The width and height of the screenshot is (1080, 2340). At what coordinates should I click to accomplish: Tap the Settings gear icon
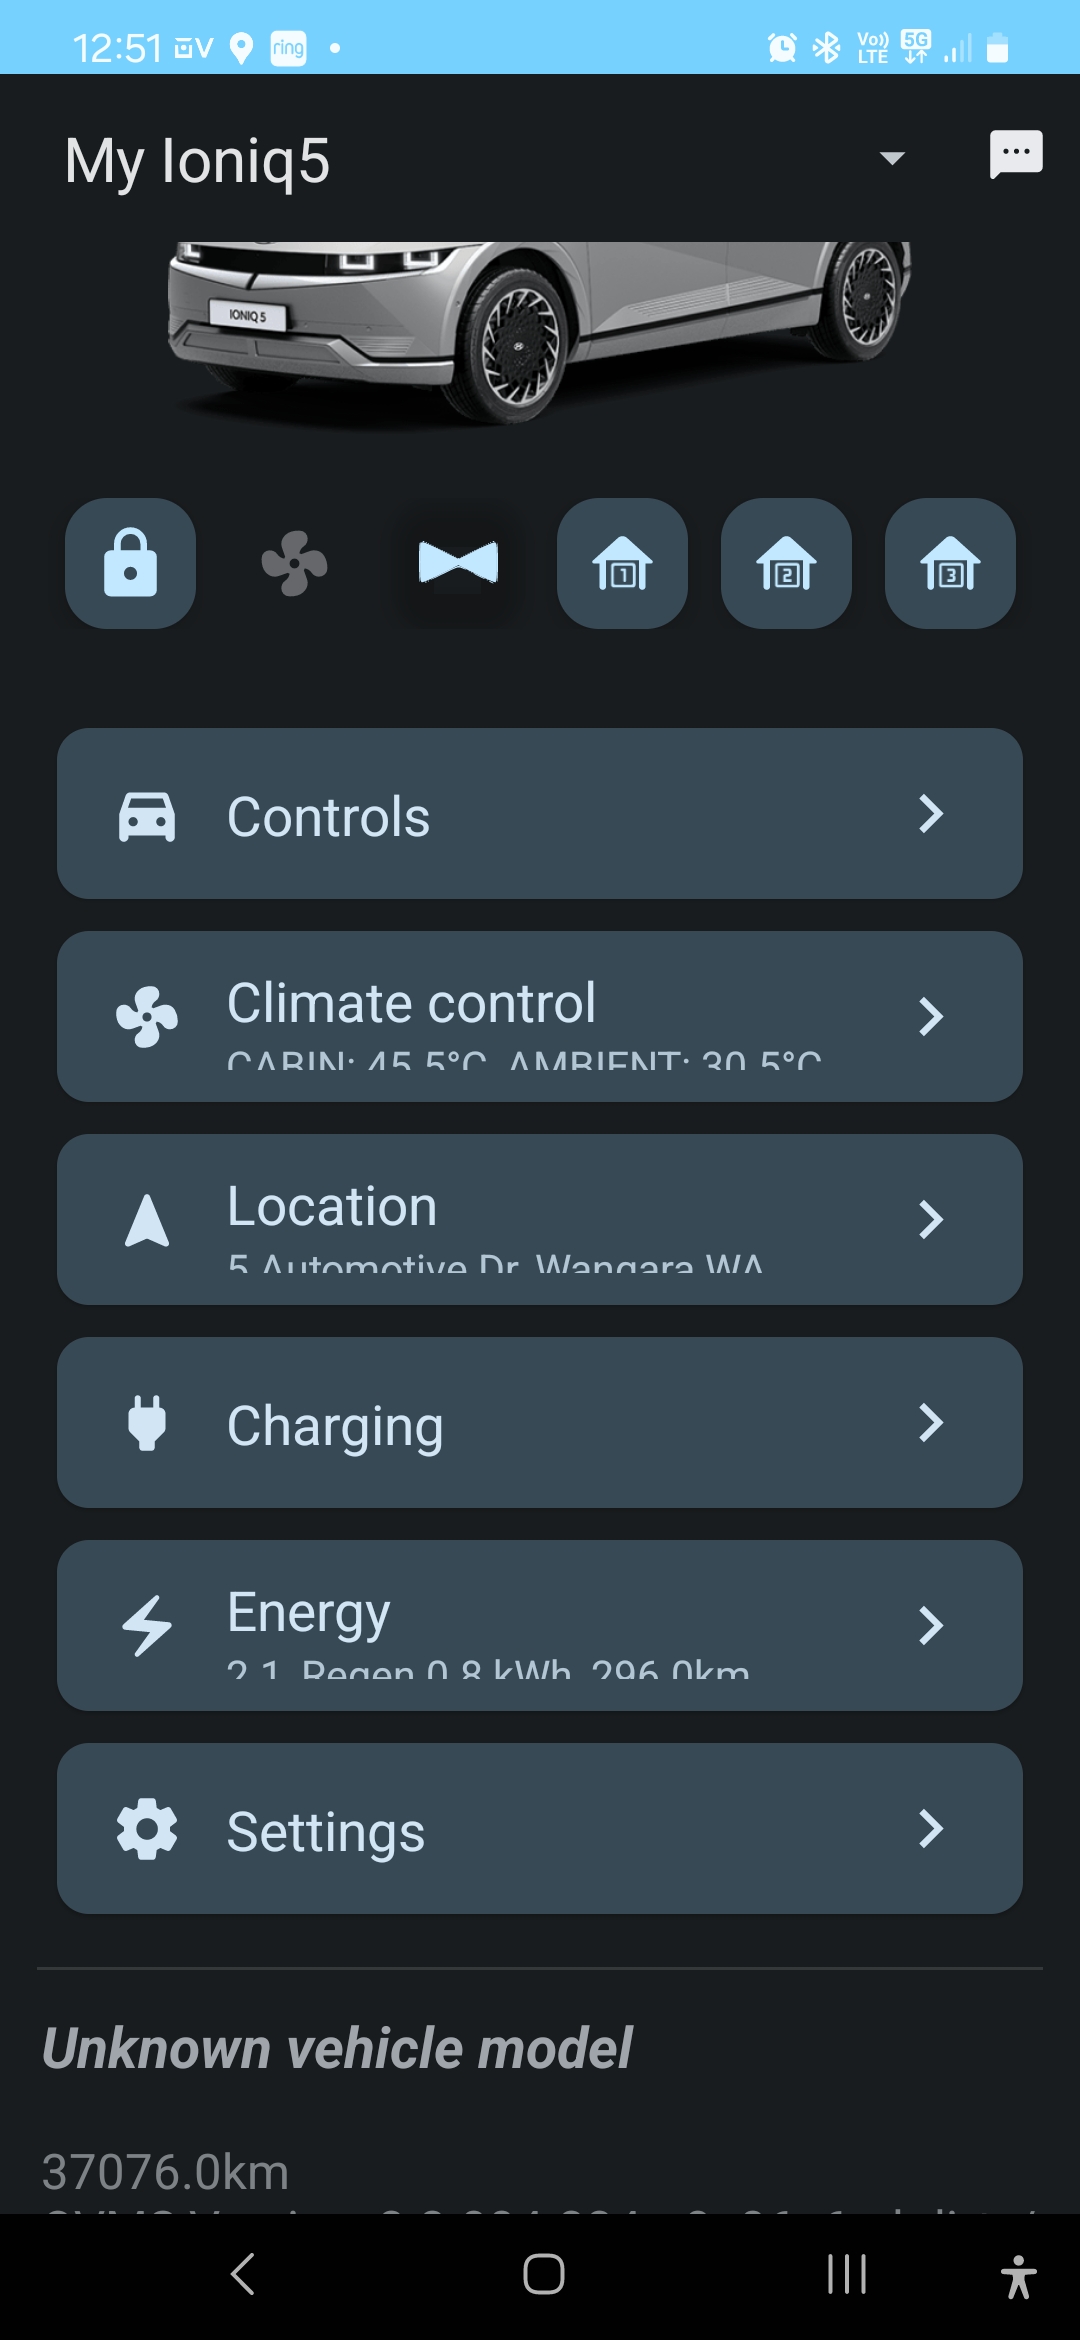[147, 1828]
